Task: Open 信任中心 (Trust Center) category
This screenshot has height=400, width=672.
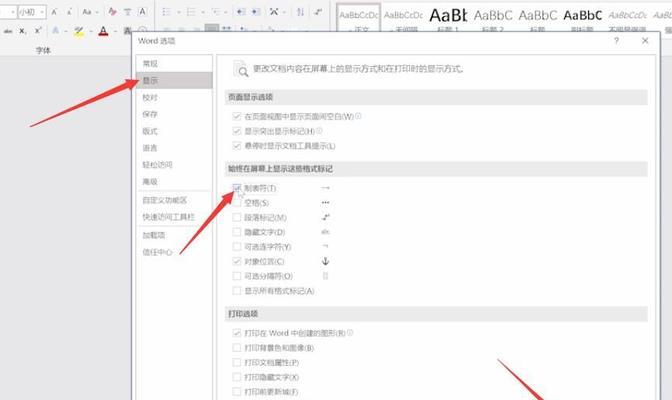Action: (174, 252)
